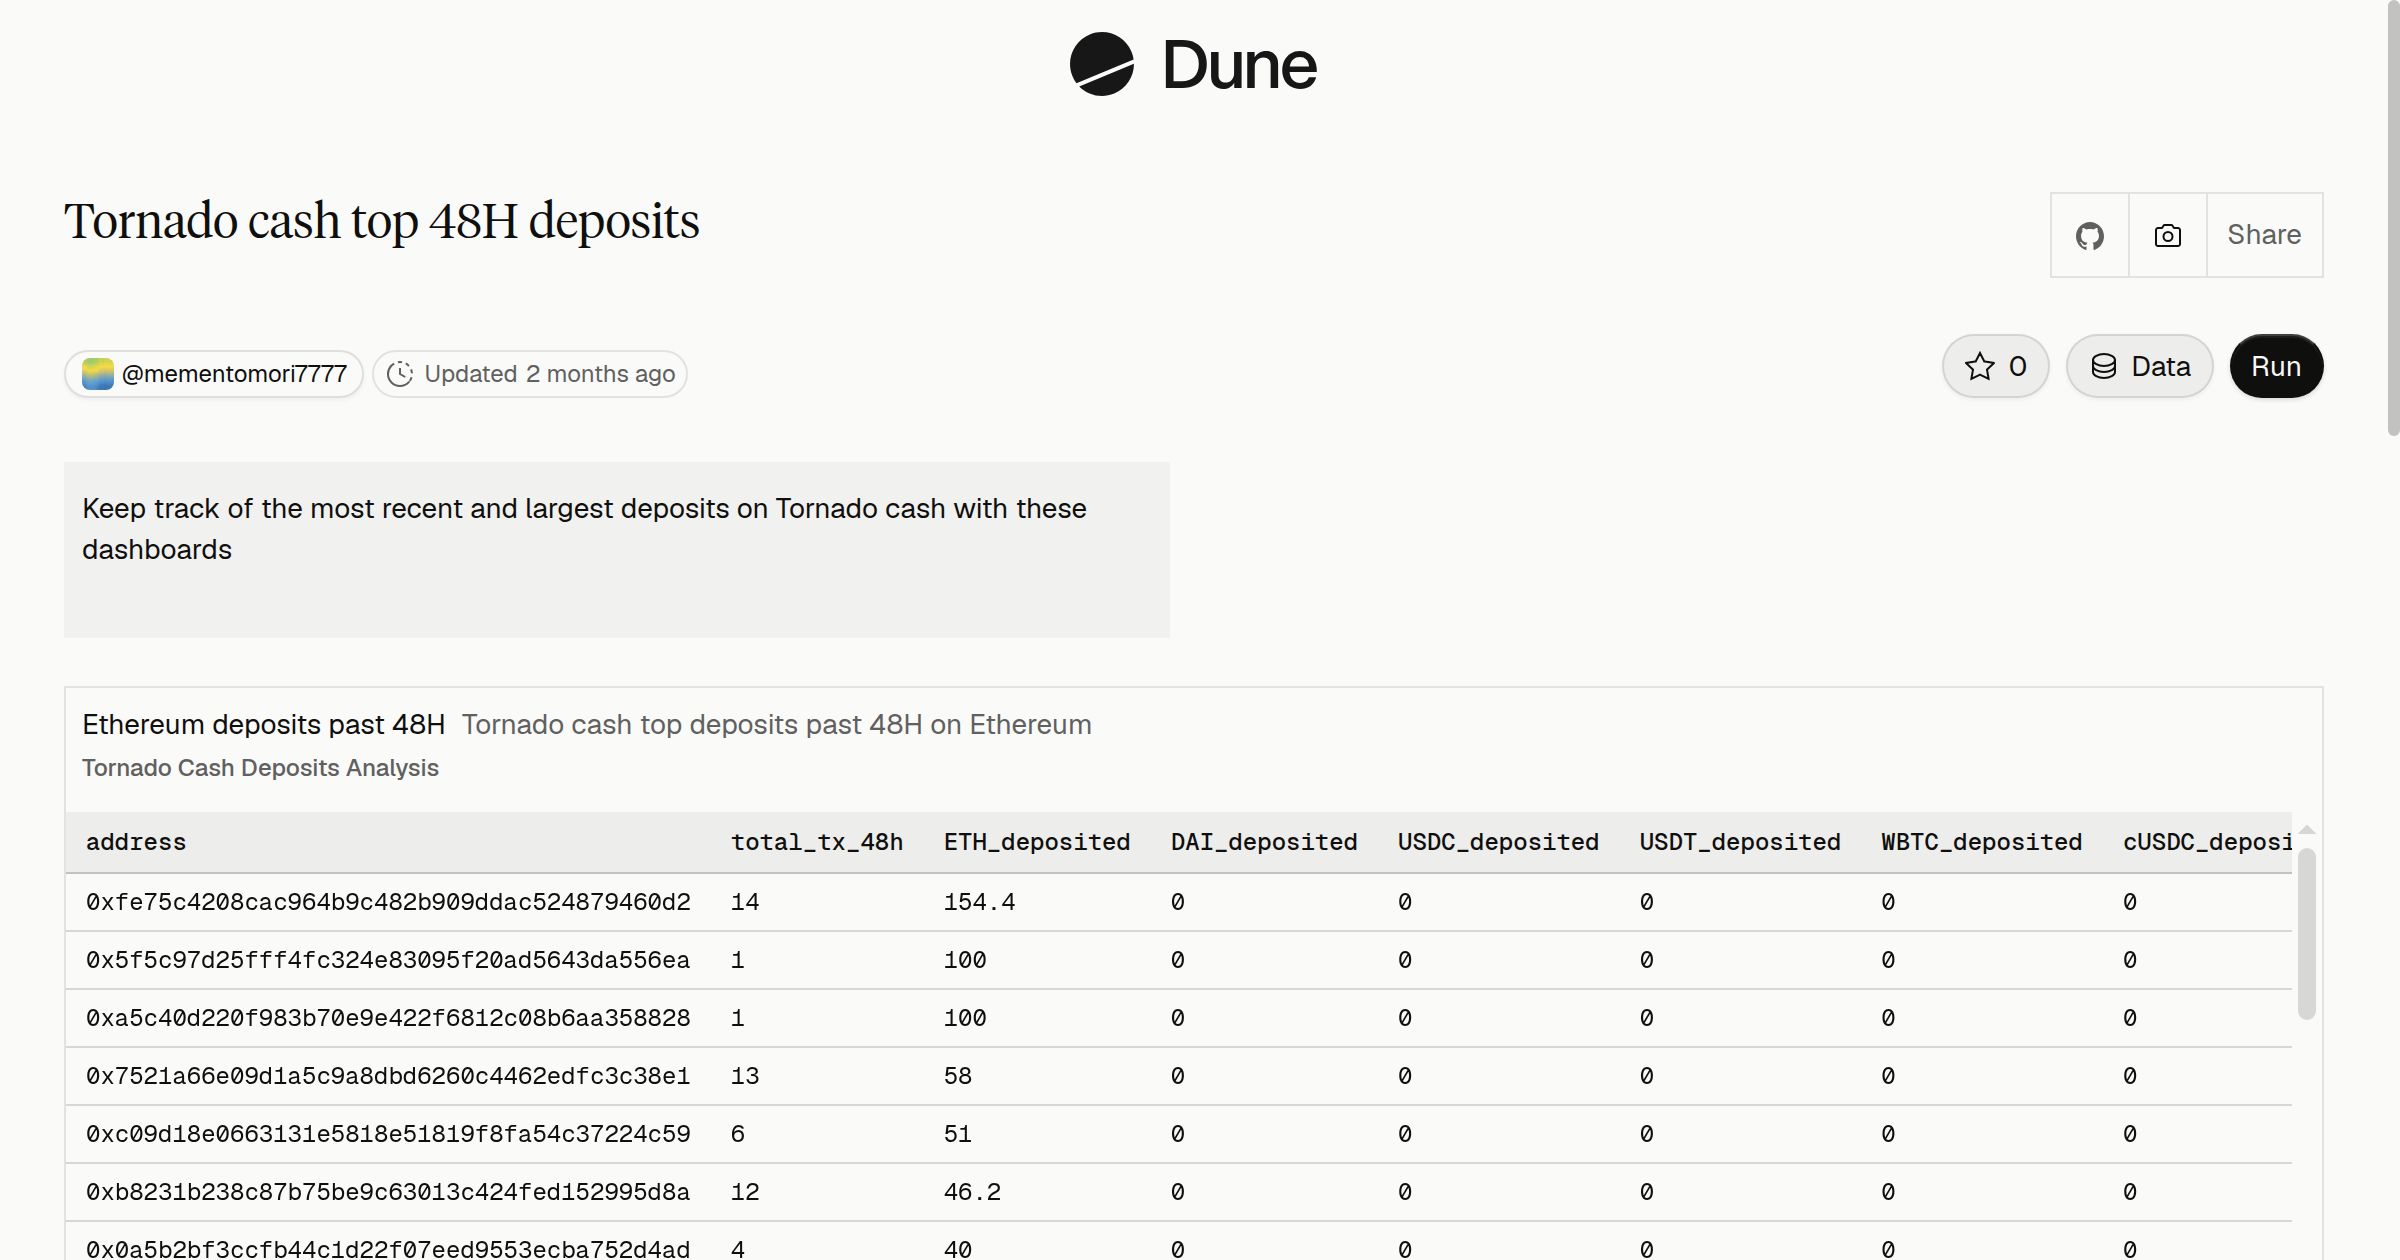2400x1260 pixels.
Task: Open Ethereum deposits past 48H title
Action: (264, 724)
